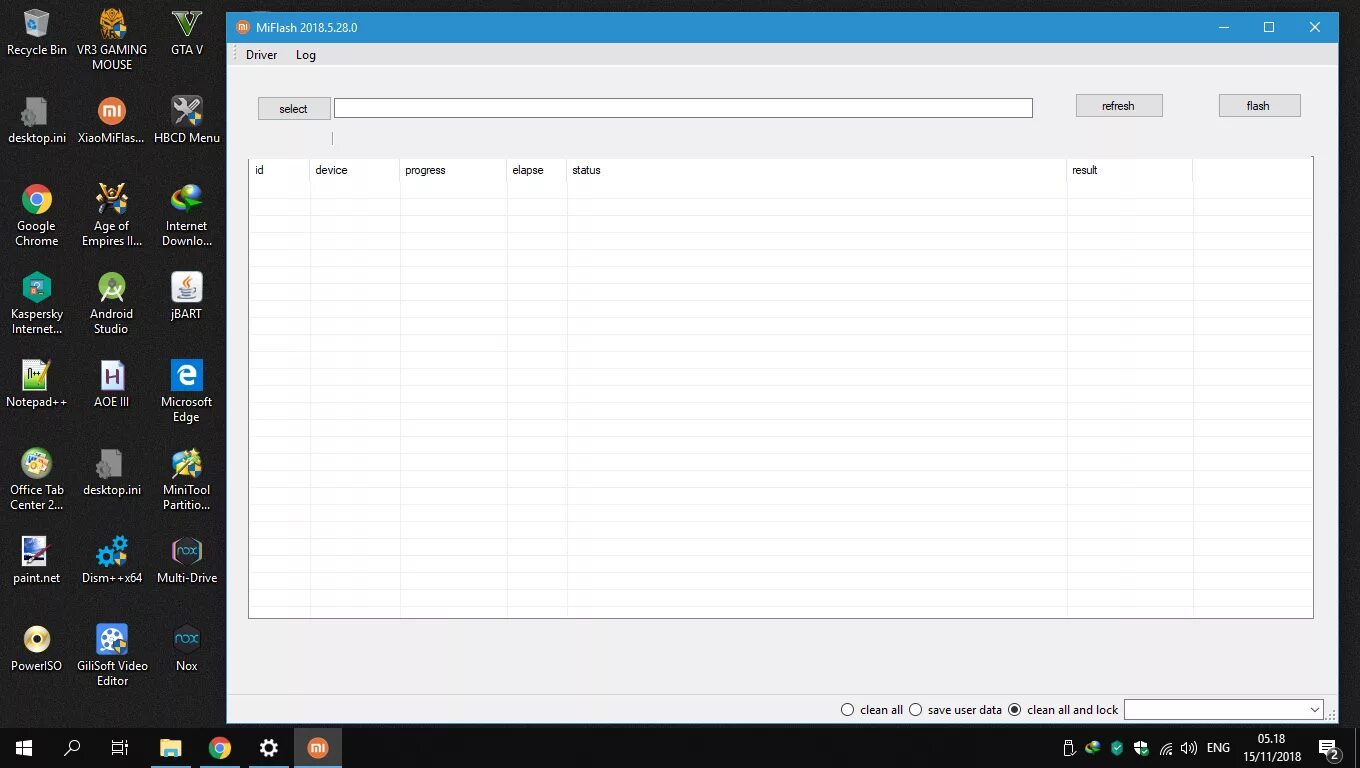Open the Driver menu in MiFlash
Image resolution: width=1360 pixels, height=768 pixels.
[x=261, y=55]
